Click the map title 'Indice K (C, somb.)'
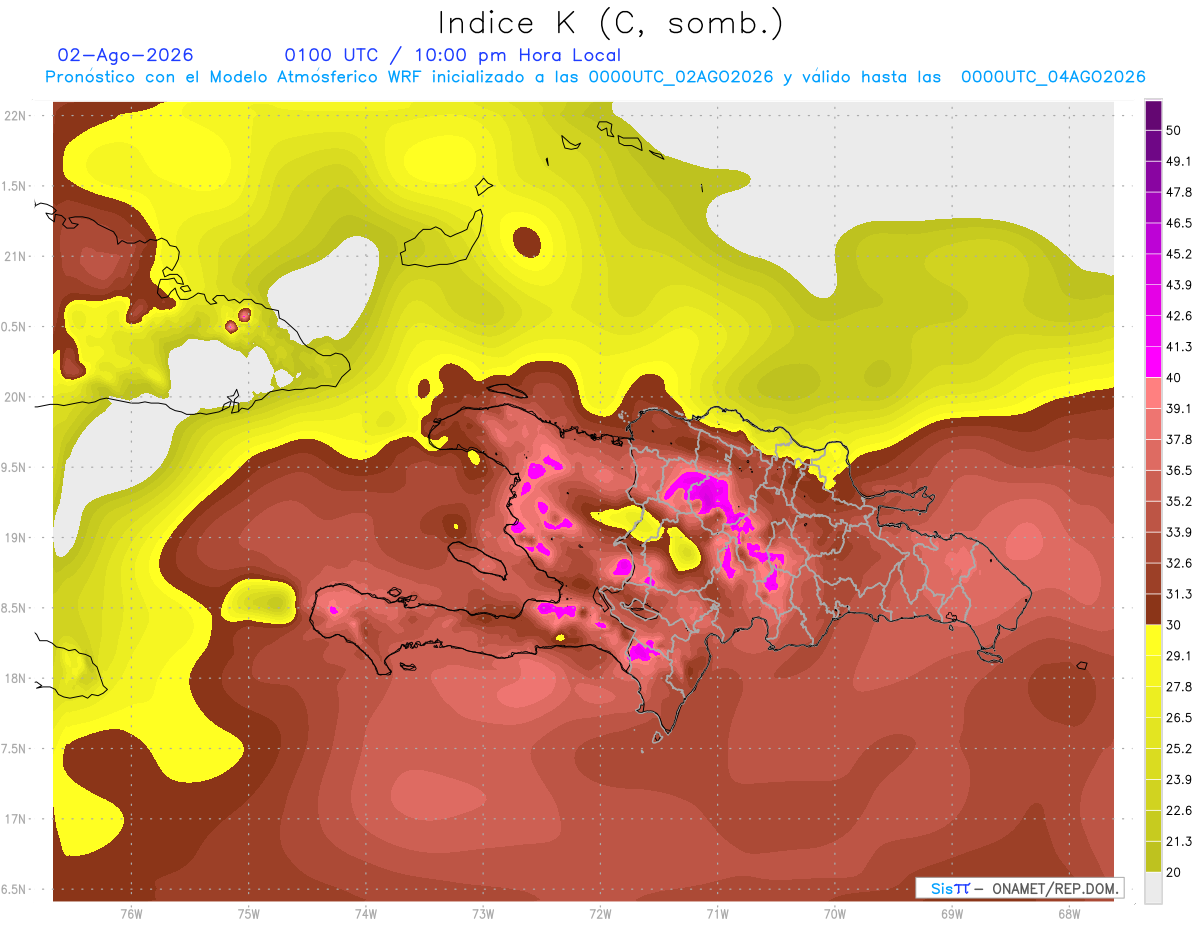Screen dimensions: 1200x927 point(610,23)
